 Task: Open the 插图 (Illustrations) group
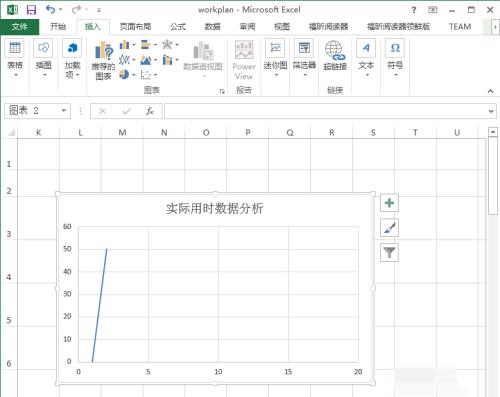coord(44,58)
